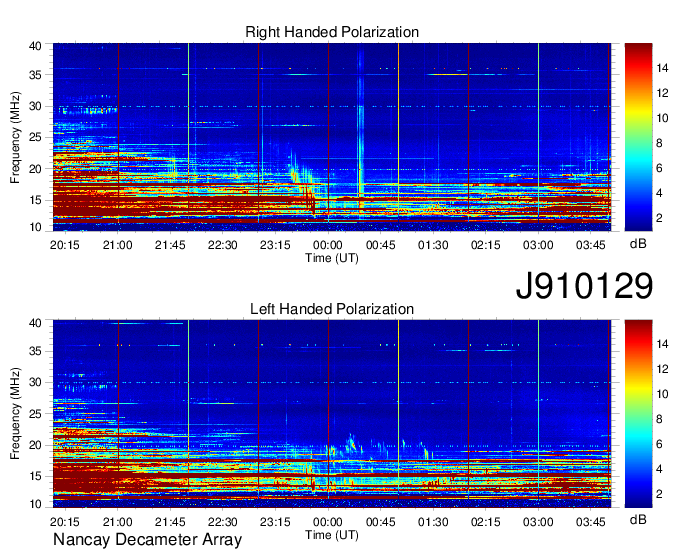Image resolution: width=680 pixels, height=552 pixels.
Task: Click 22:30 time tick on Right Handed plot
Action: 222,245
